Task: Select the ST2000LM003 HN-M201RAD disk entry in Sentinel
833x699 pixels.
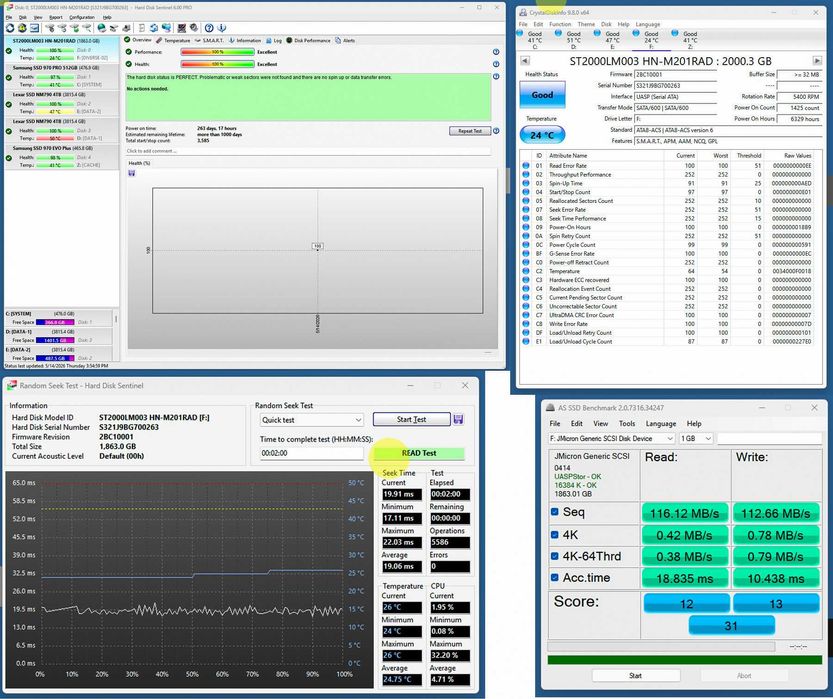Action: point(62,49)
